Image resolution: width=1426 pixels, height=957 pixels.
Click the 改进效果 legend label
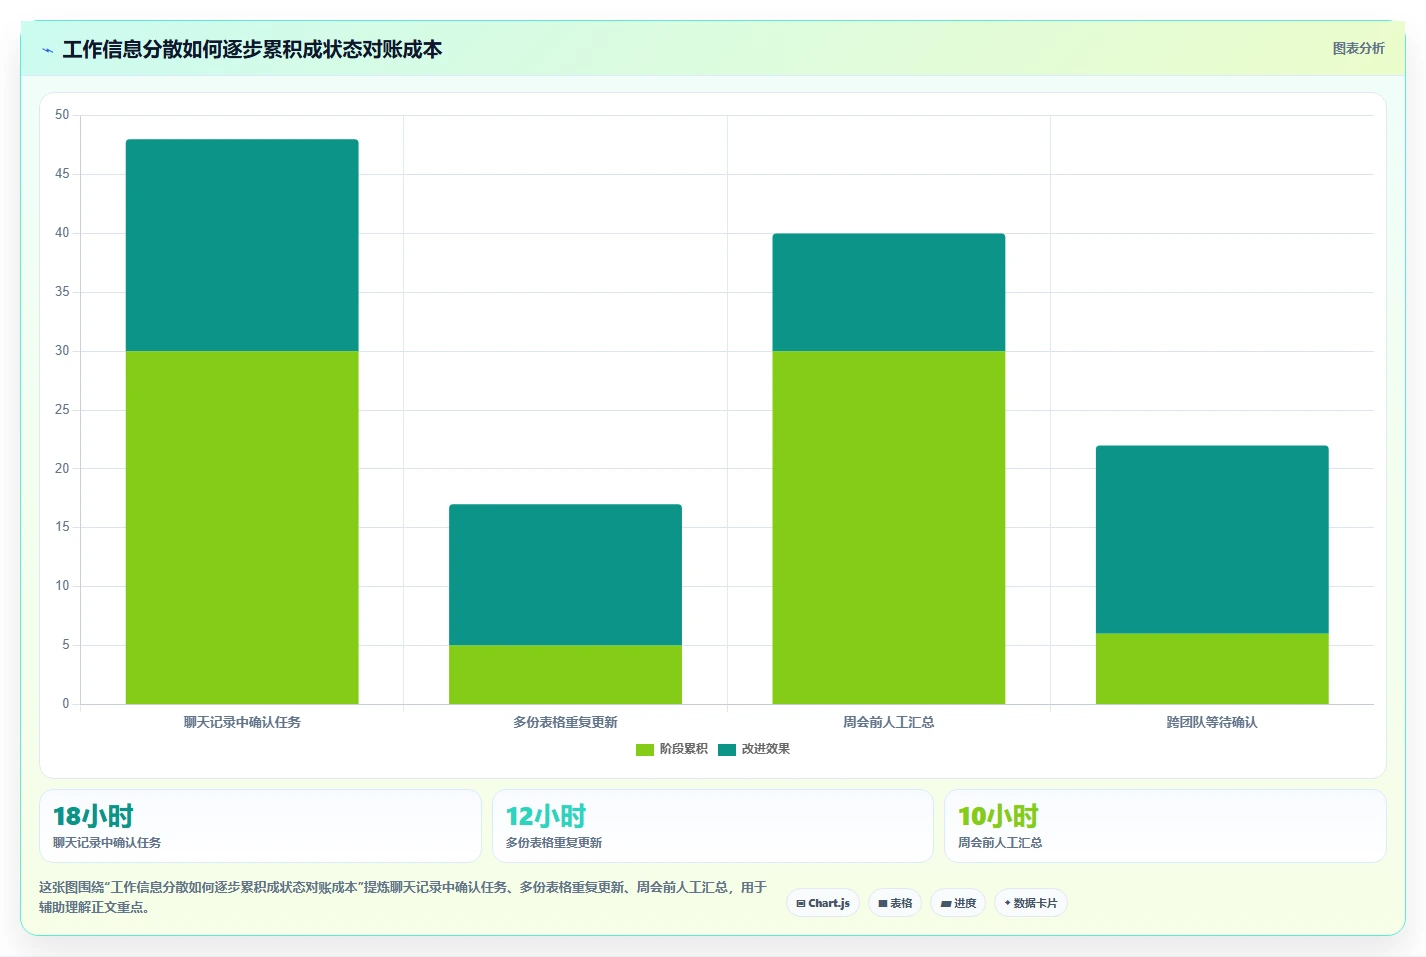coord(766,749)
